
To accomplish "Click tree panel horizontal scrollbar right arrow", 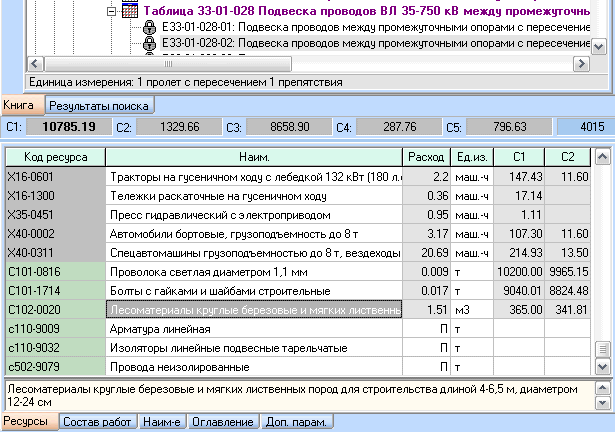I will point(581,63).
